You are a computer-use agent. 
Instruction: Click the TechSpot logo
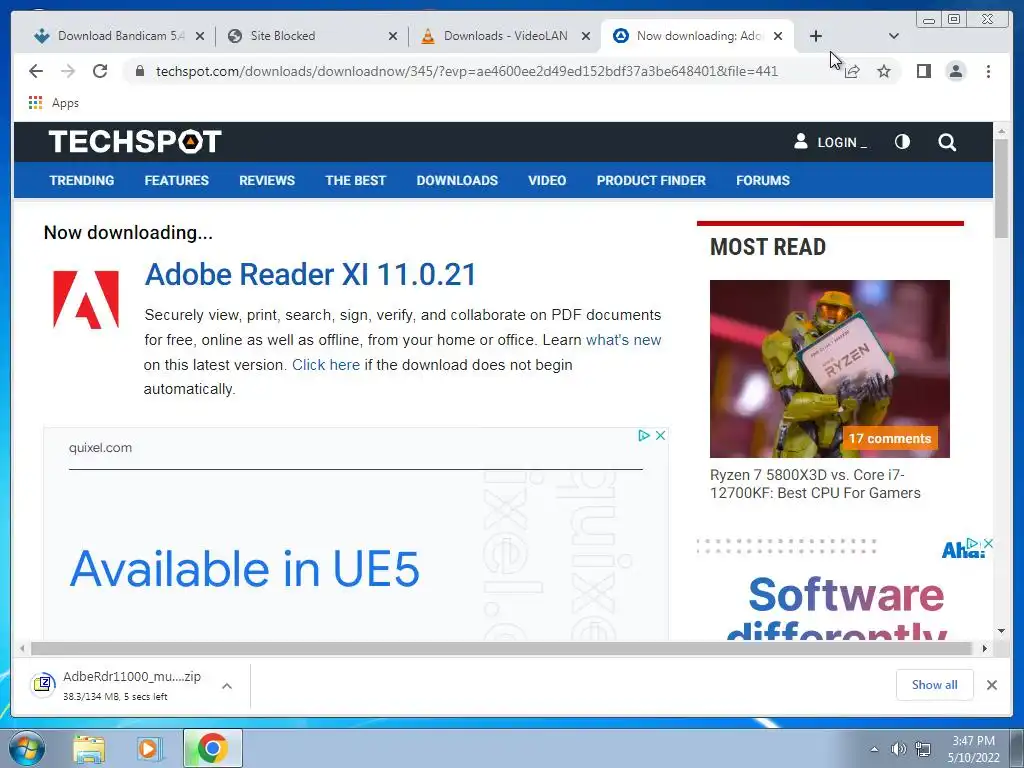pos(135,142)
